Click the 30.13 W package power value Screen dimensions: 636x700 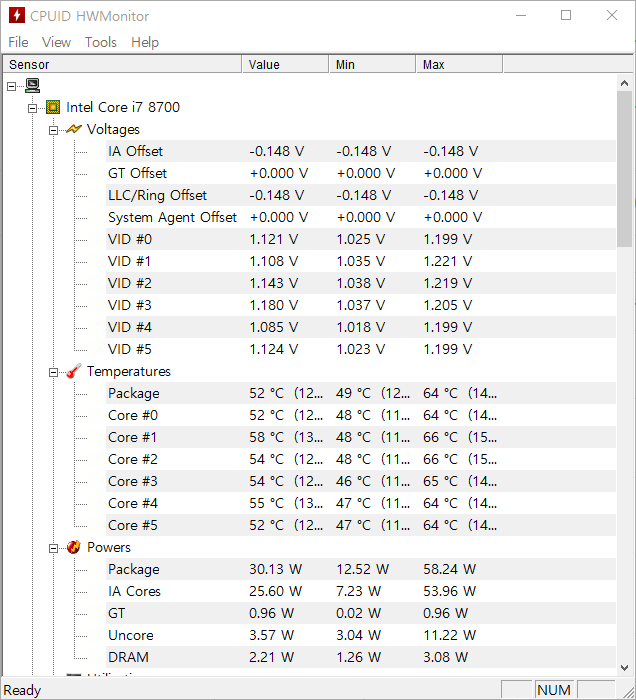[275, 569]
